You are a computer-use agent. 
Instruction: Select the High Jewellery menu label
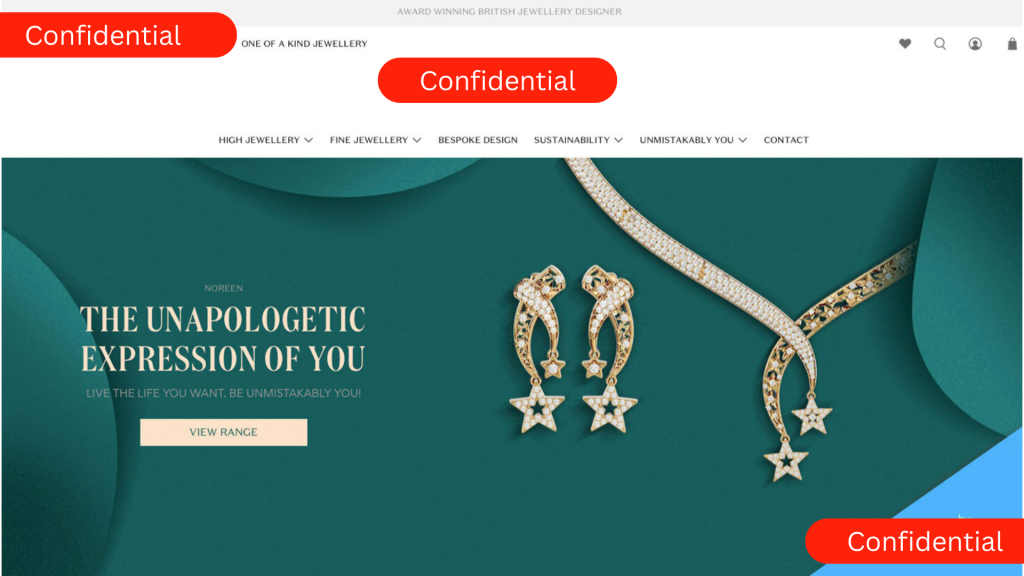(x=259, y=140)
